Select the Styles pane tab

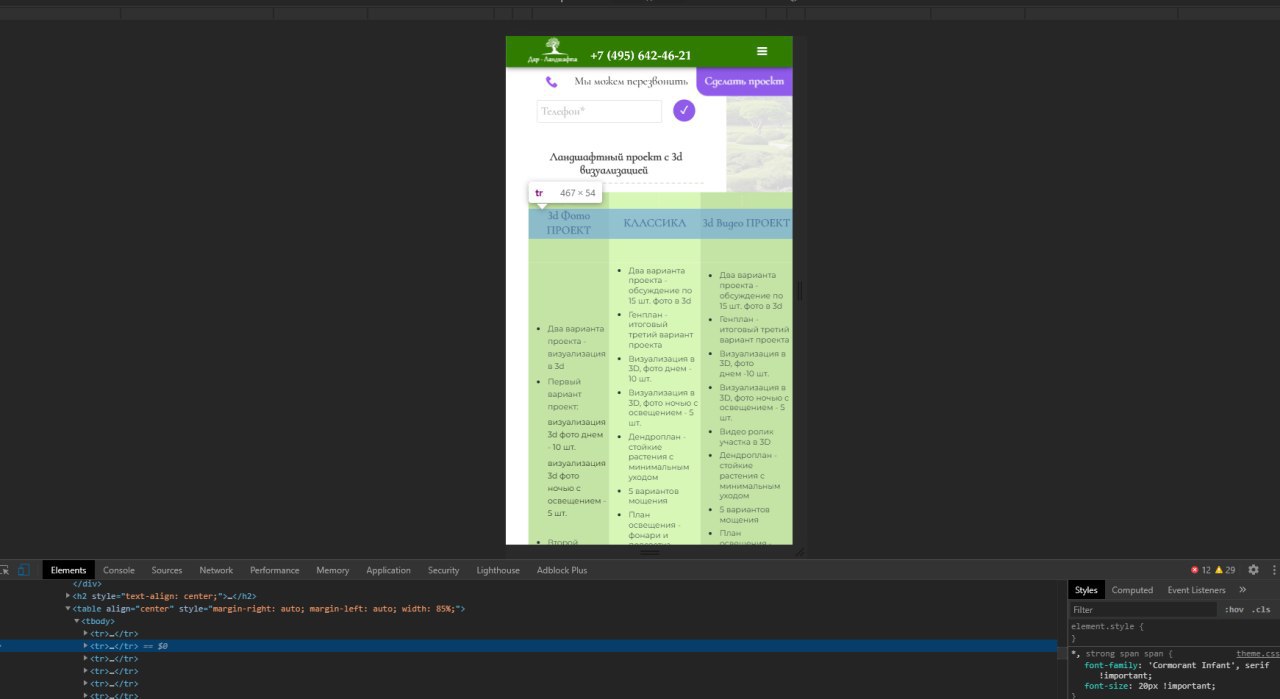coord(1086,590)
